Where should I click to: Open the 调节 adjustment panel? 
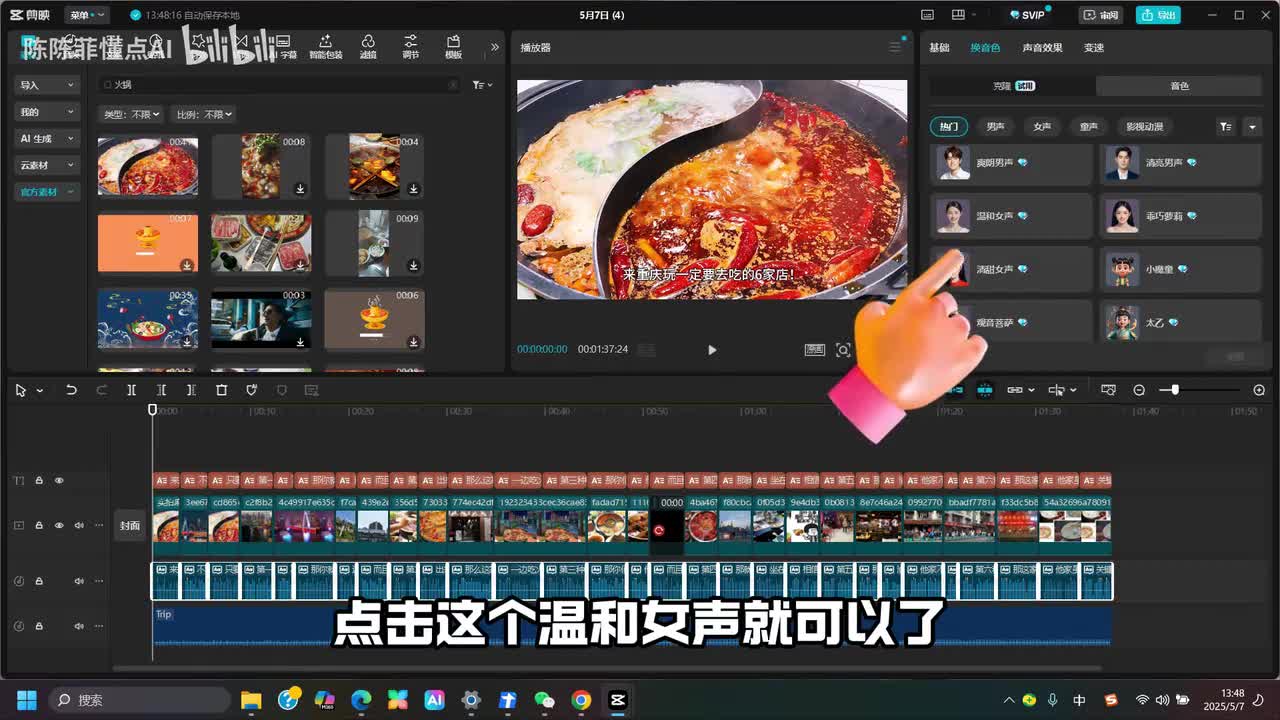(x=410, y=46)
